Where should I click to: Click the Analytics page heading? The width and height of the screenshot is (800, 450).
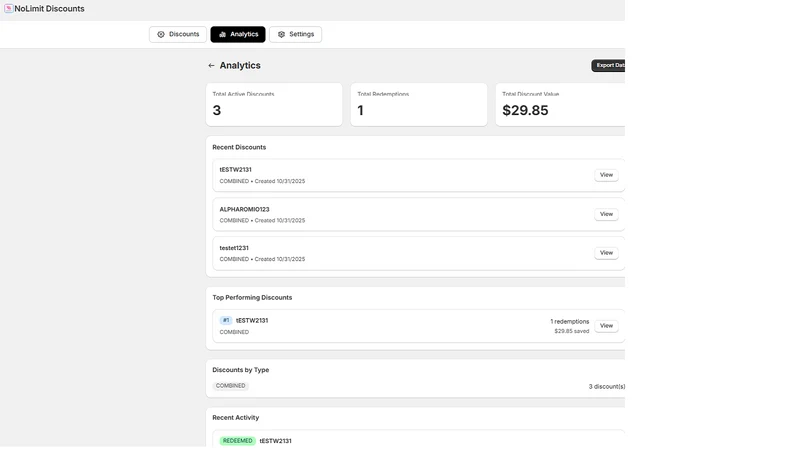click(x=240, y=65)
